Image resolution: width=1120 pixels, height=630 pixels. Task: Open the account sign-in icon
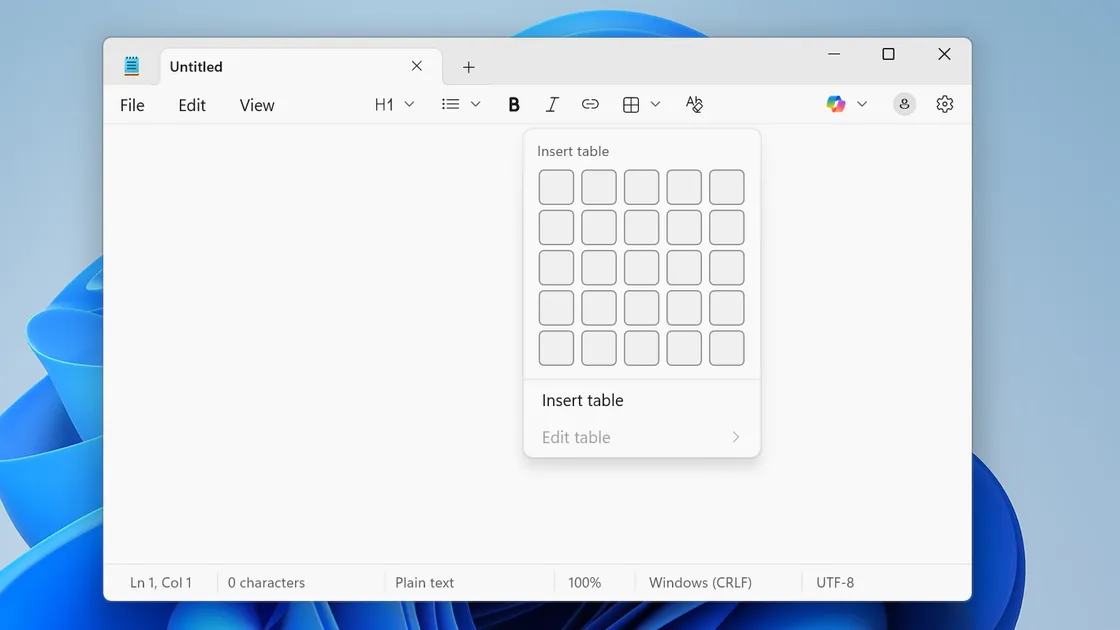pos(904,103)
